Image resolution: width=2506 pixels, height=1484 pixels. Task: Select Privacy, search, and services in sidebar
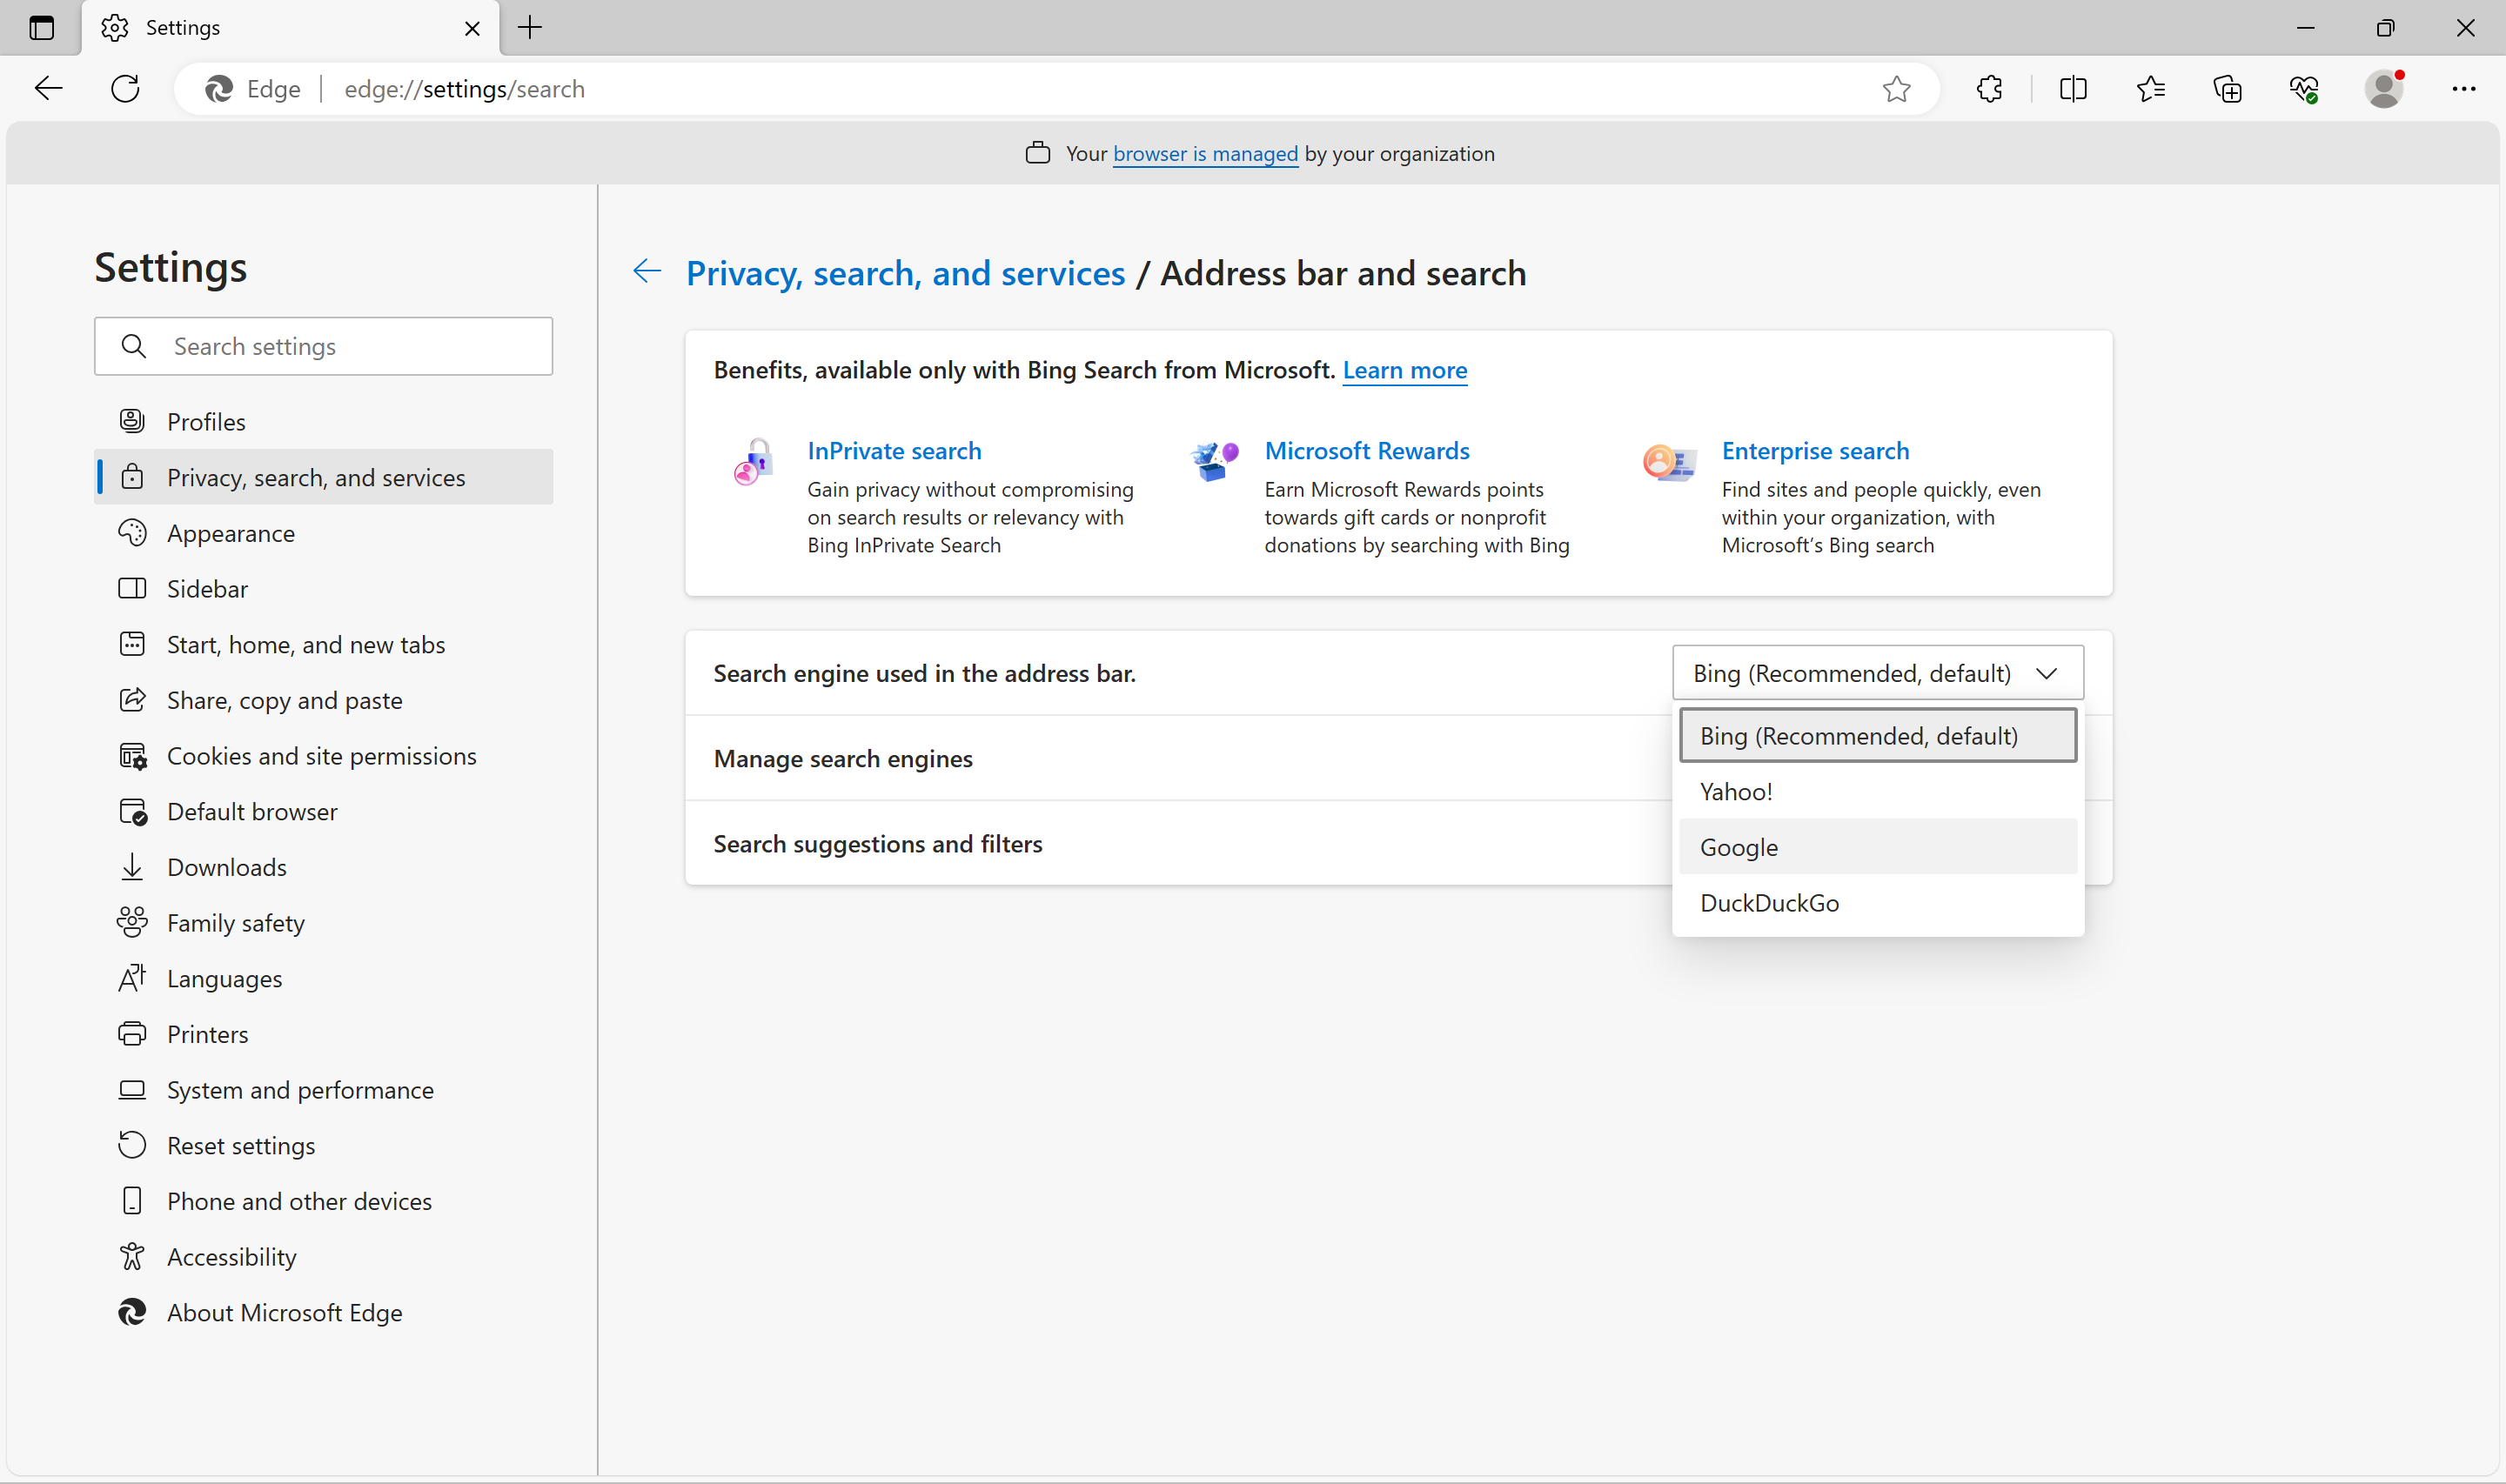pyautogui.click(x=323, y=477)
